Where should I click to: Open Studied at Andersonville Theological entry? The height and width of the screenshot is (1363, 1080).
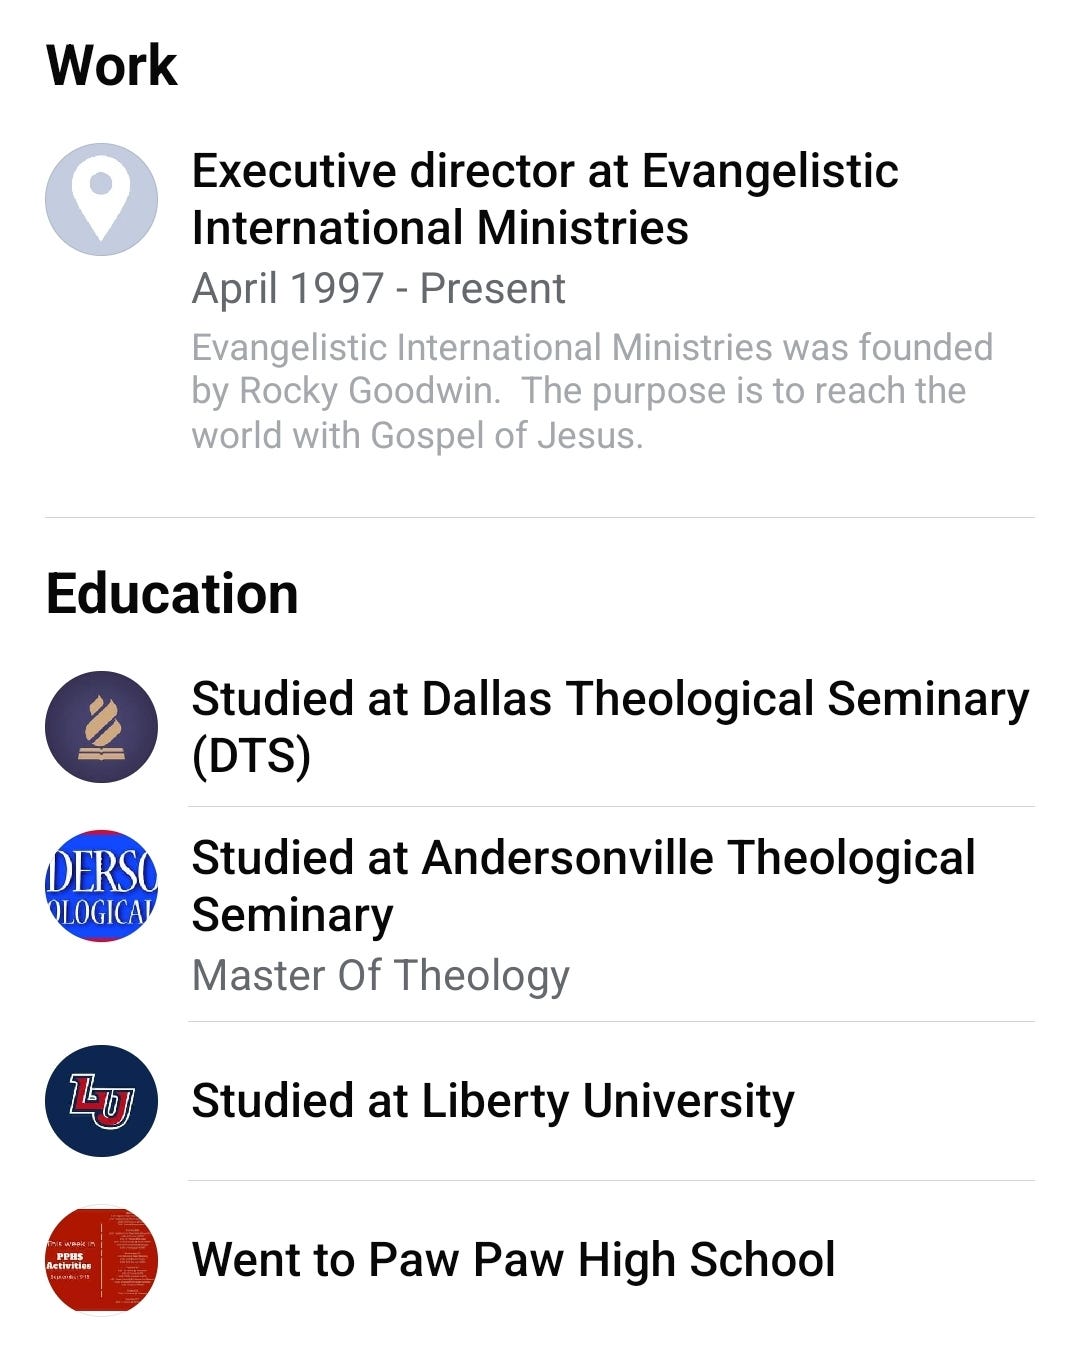pos(583,858)
